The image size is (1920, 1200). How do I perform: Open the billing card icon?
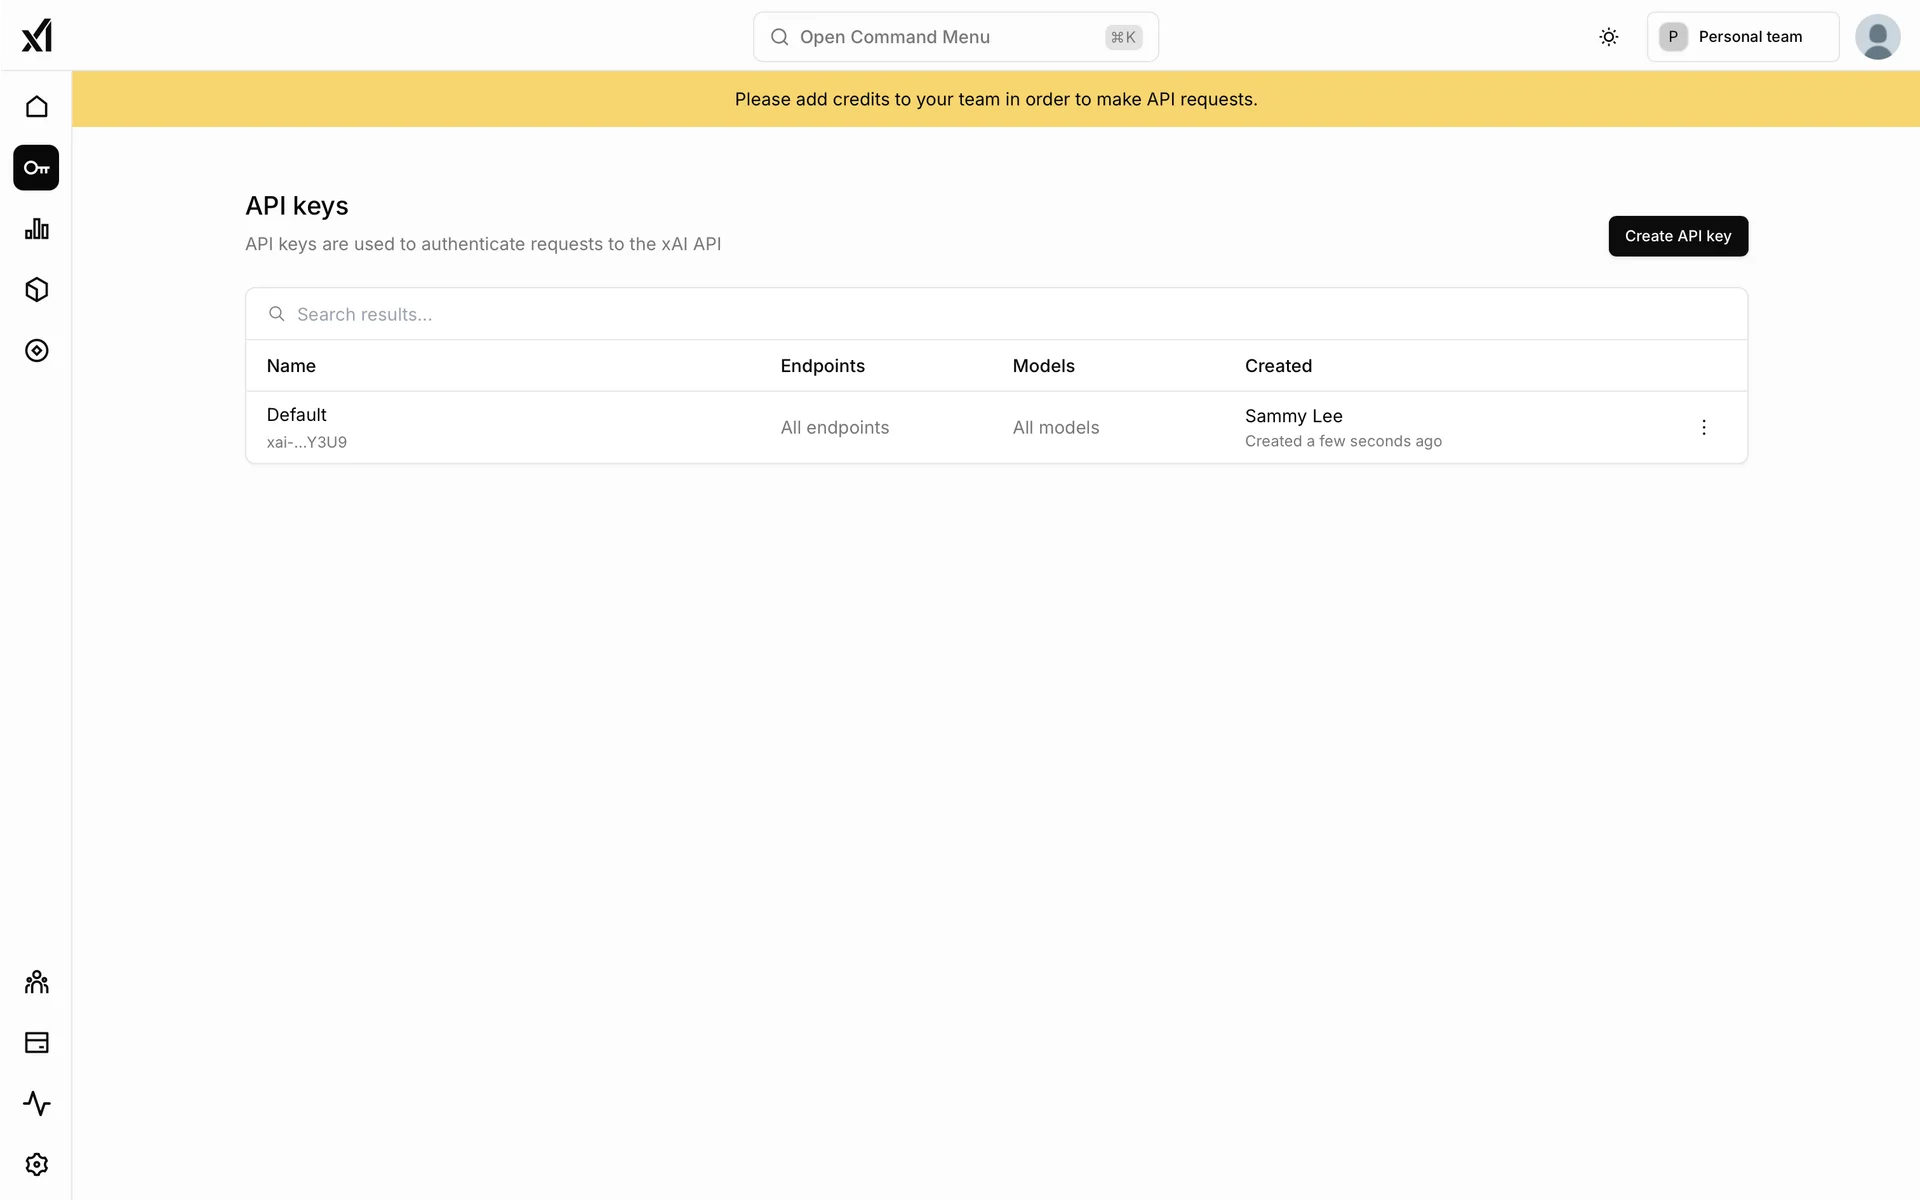36,1043
